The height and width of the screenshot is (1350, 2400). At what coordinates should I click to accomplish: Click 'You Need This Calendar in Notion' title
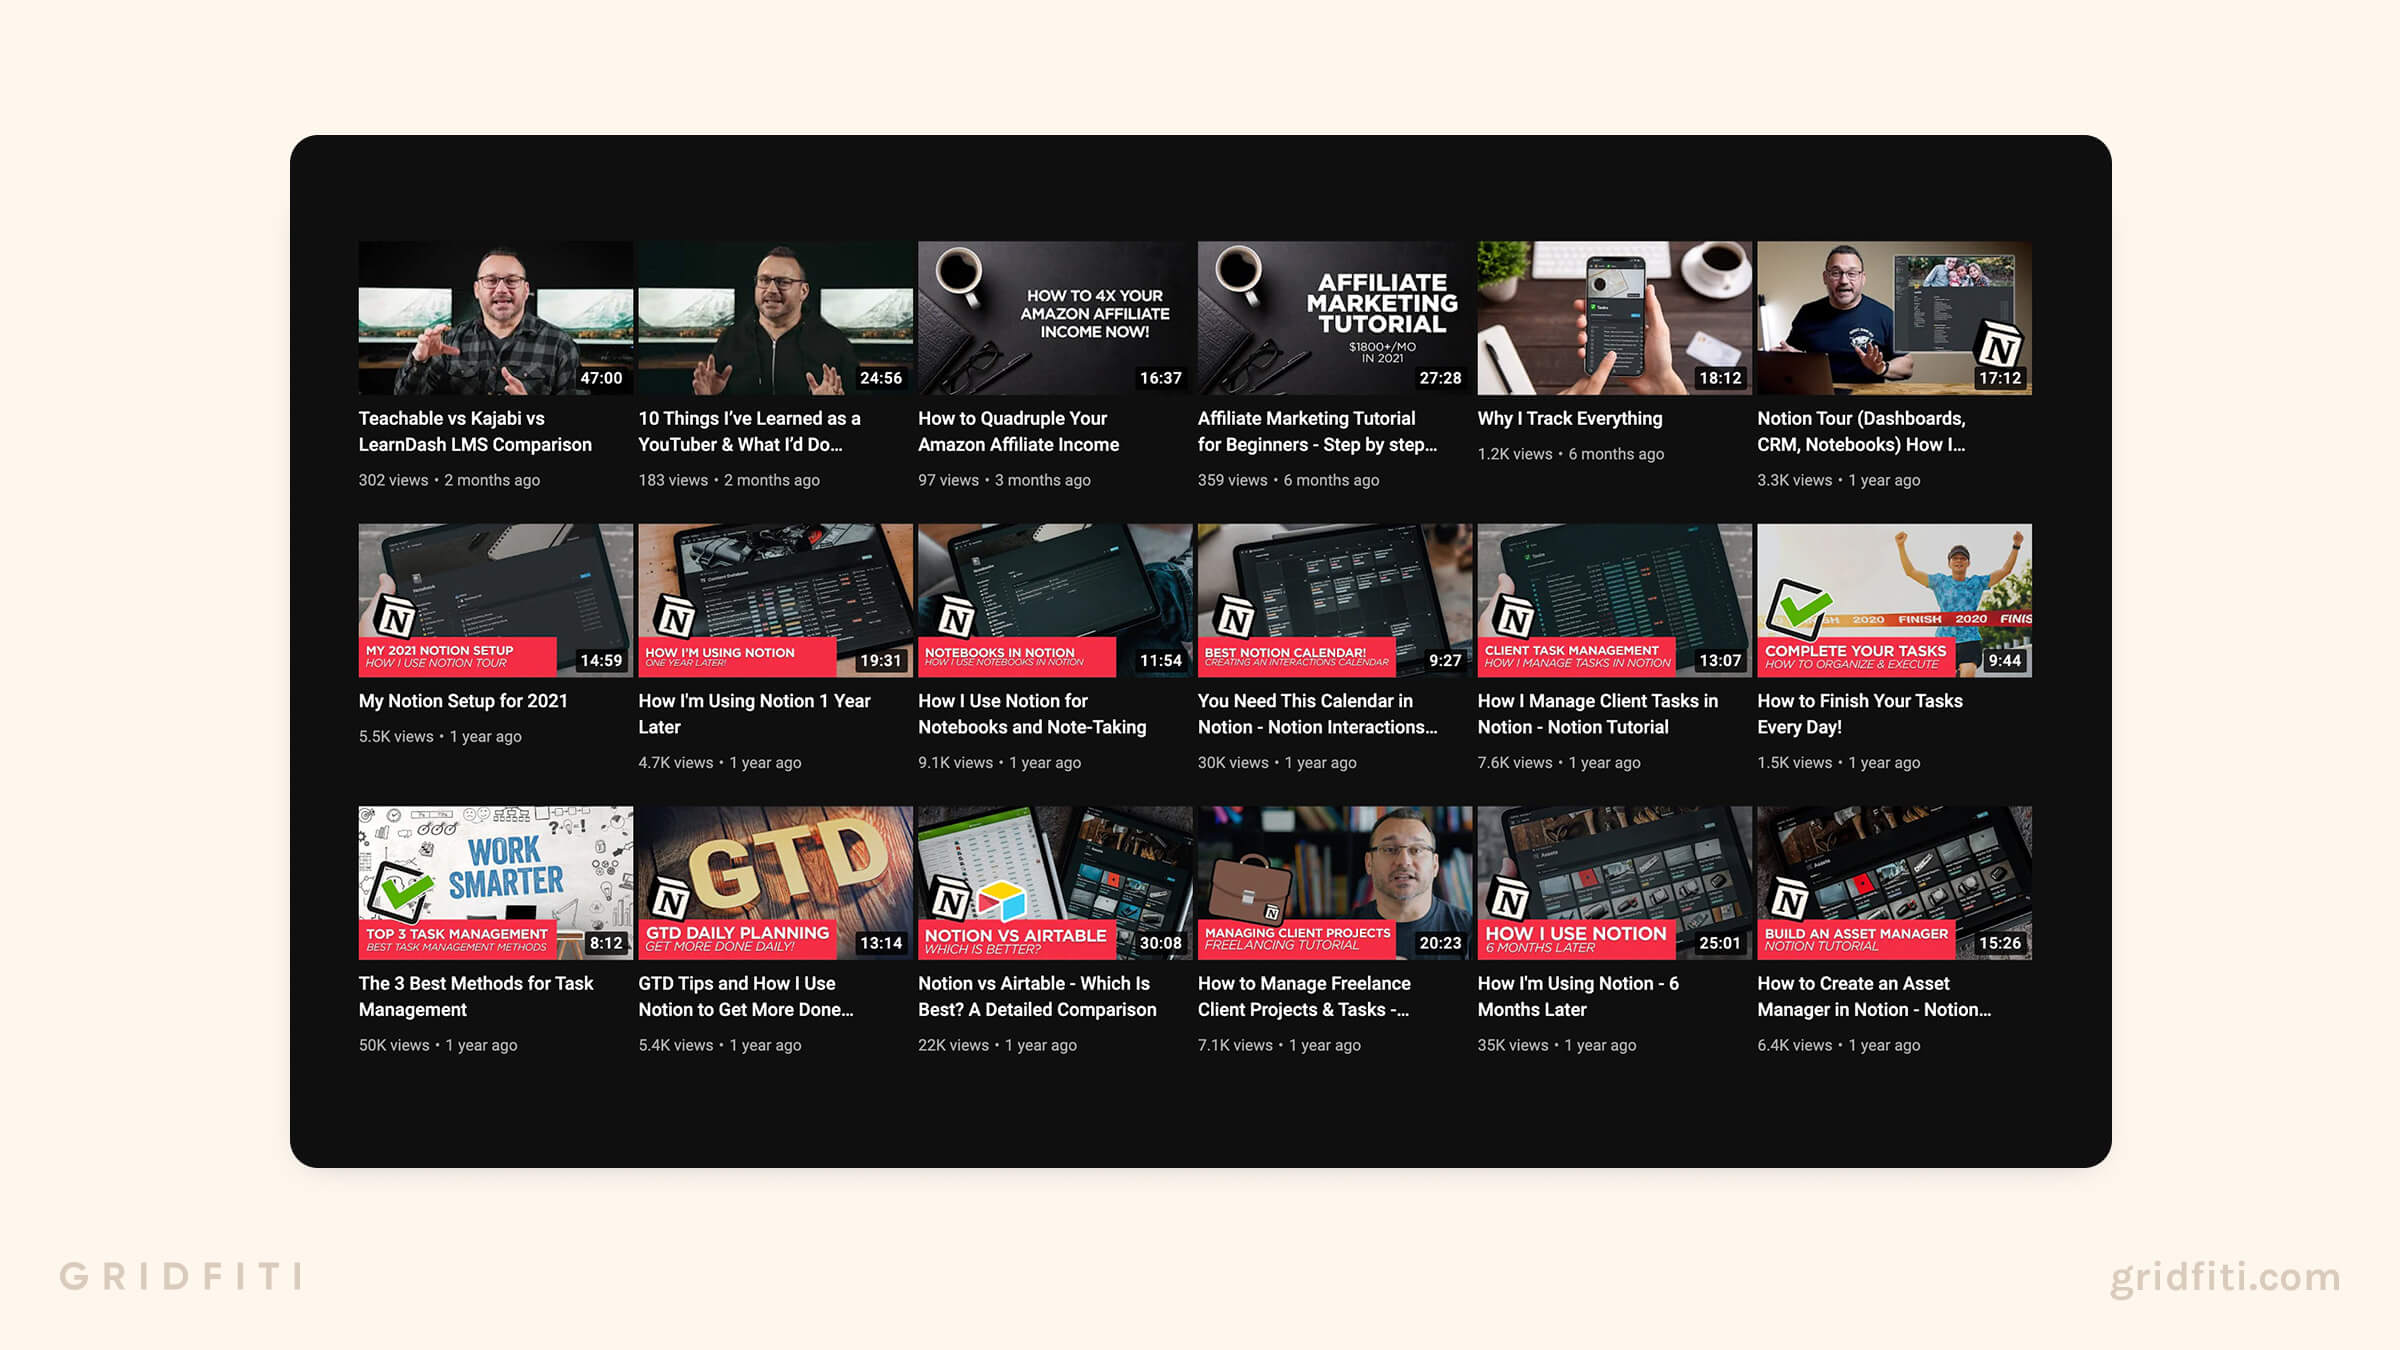(1317, 714)
